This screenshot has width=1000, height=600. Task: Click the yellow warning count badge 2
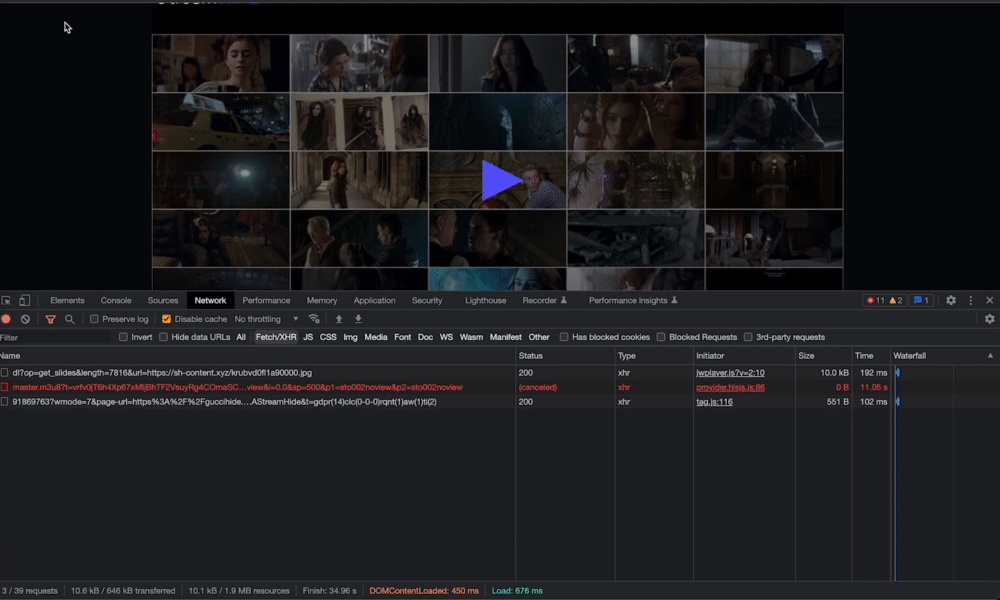[x=895, y=300]
